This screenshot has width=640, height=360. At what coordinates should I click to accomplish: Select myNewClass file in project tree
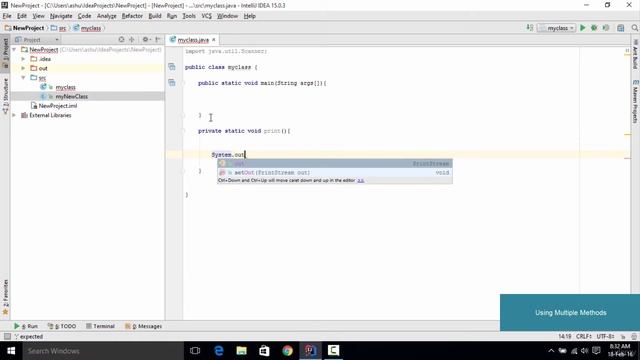[x=71, y=96]
